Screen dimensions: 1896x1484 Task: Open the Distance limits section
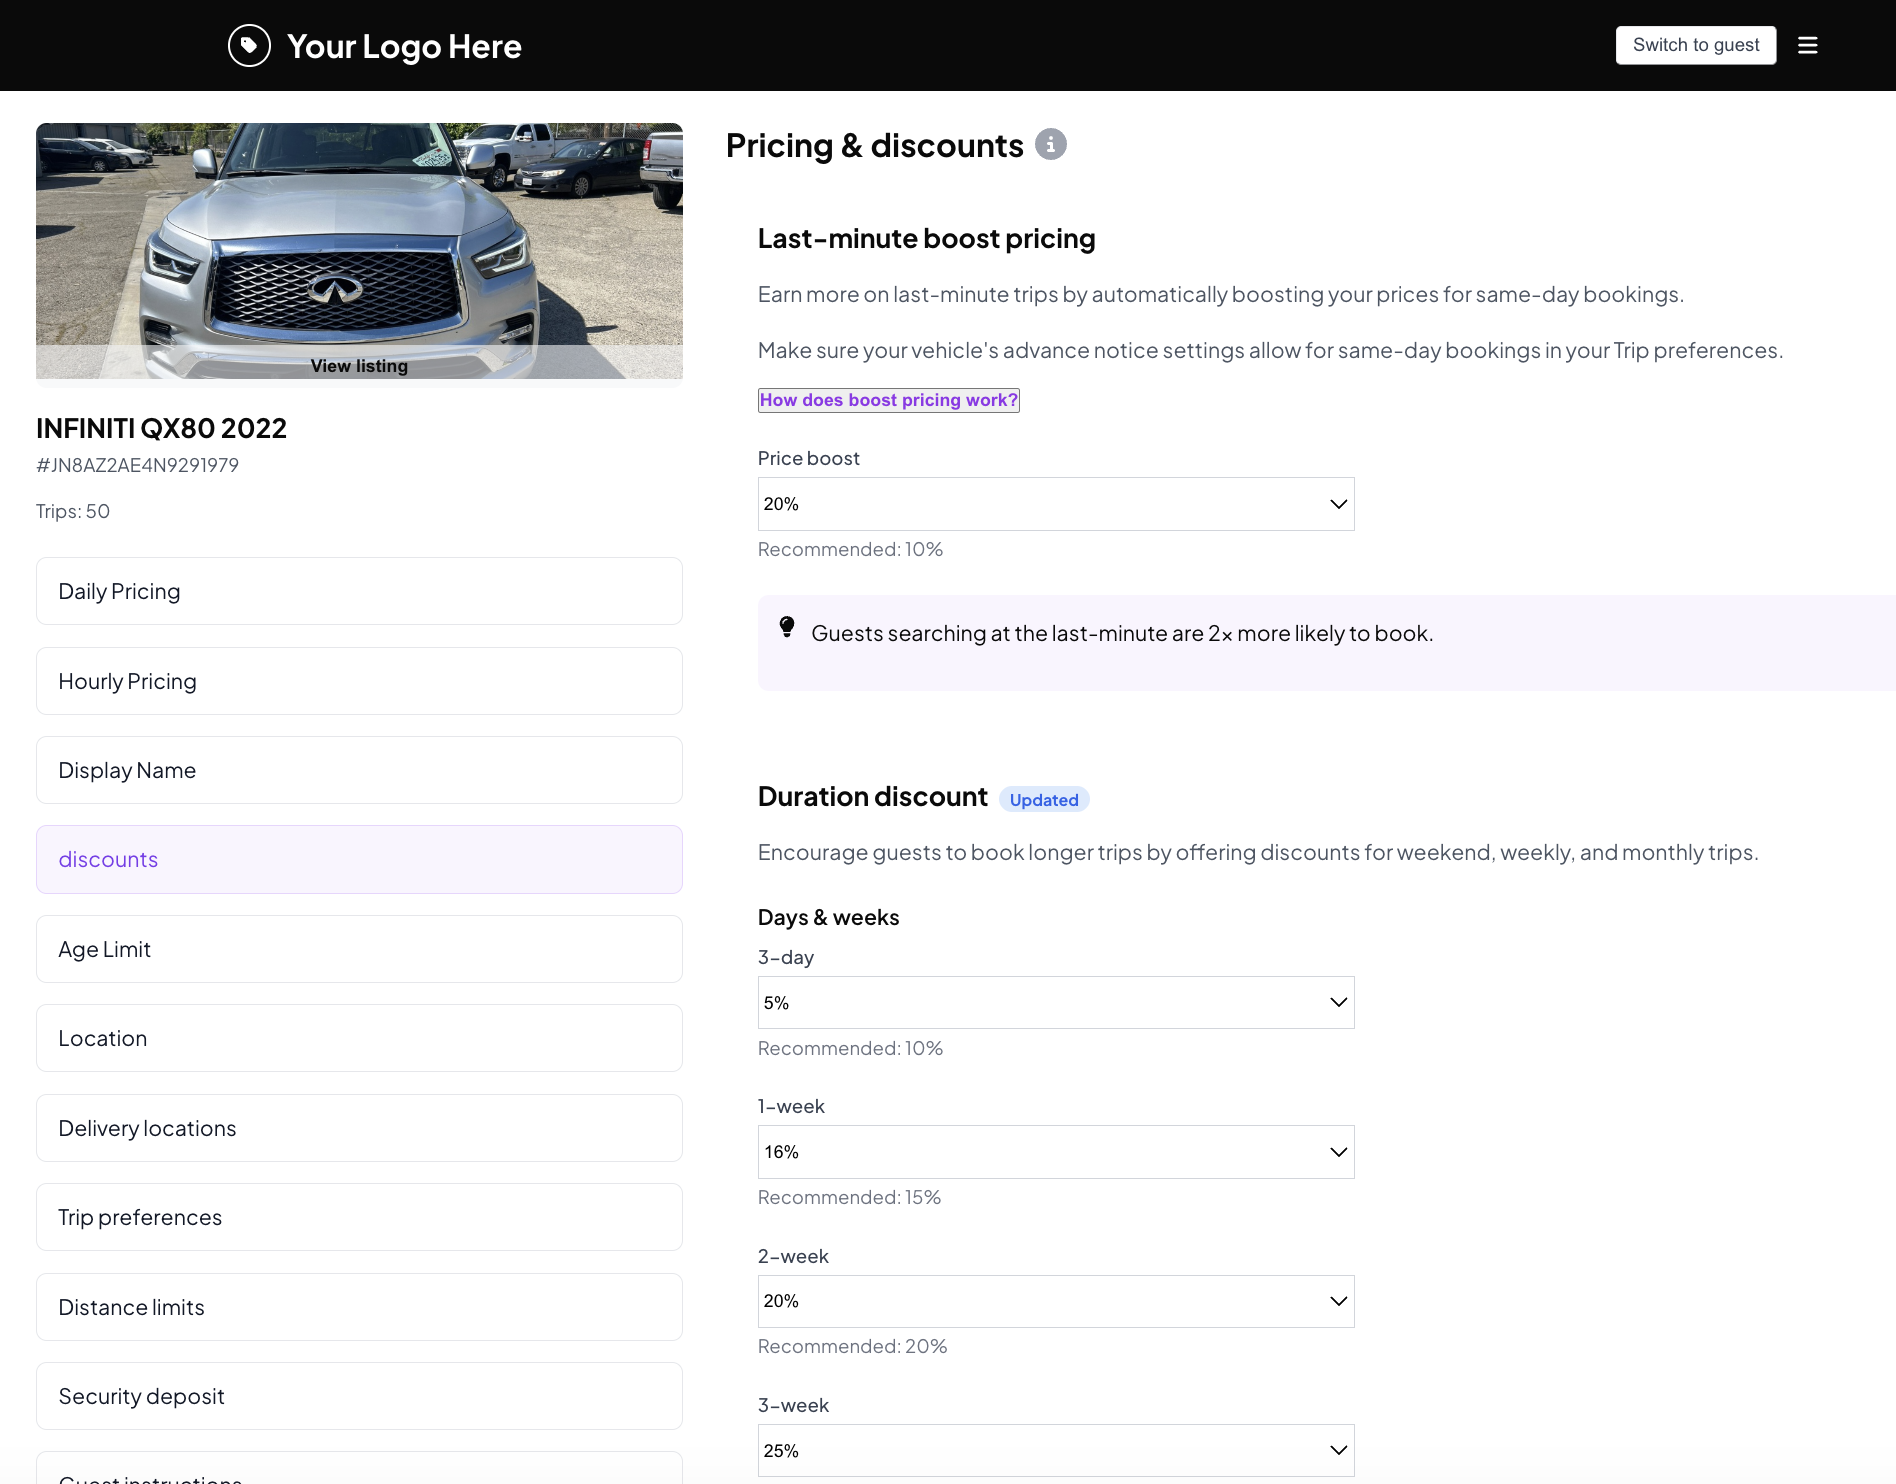[359, 1306]
